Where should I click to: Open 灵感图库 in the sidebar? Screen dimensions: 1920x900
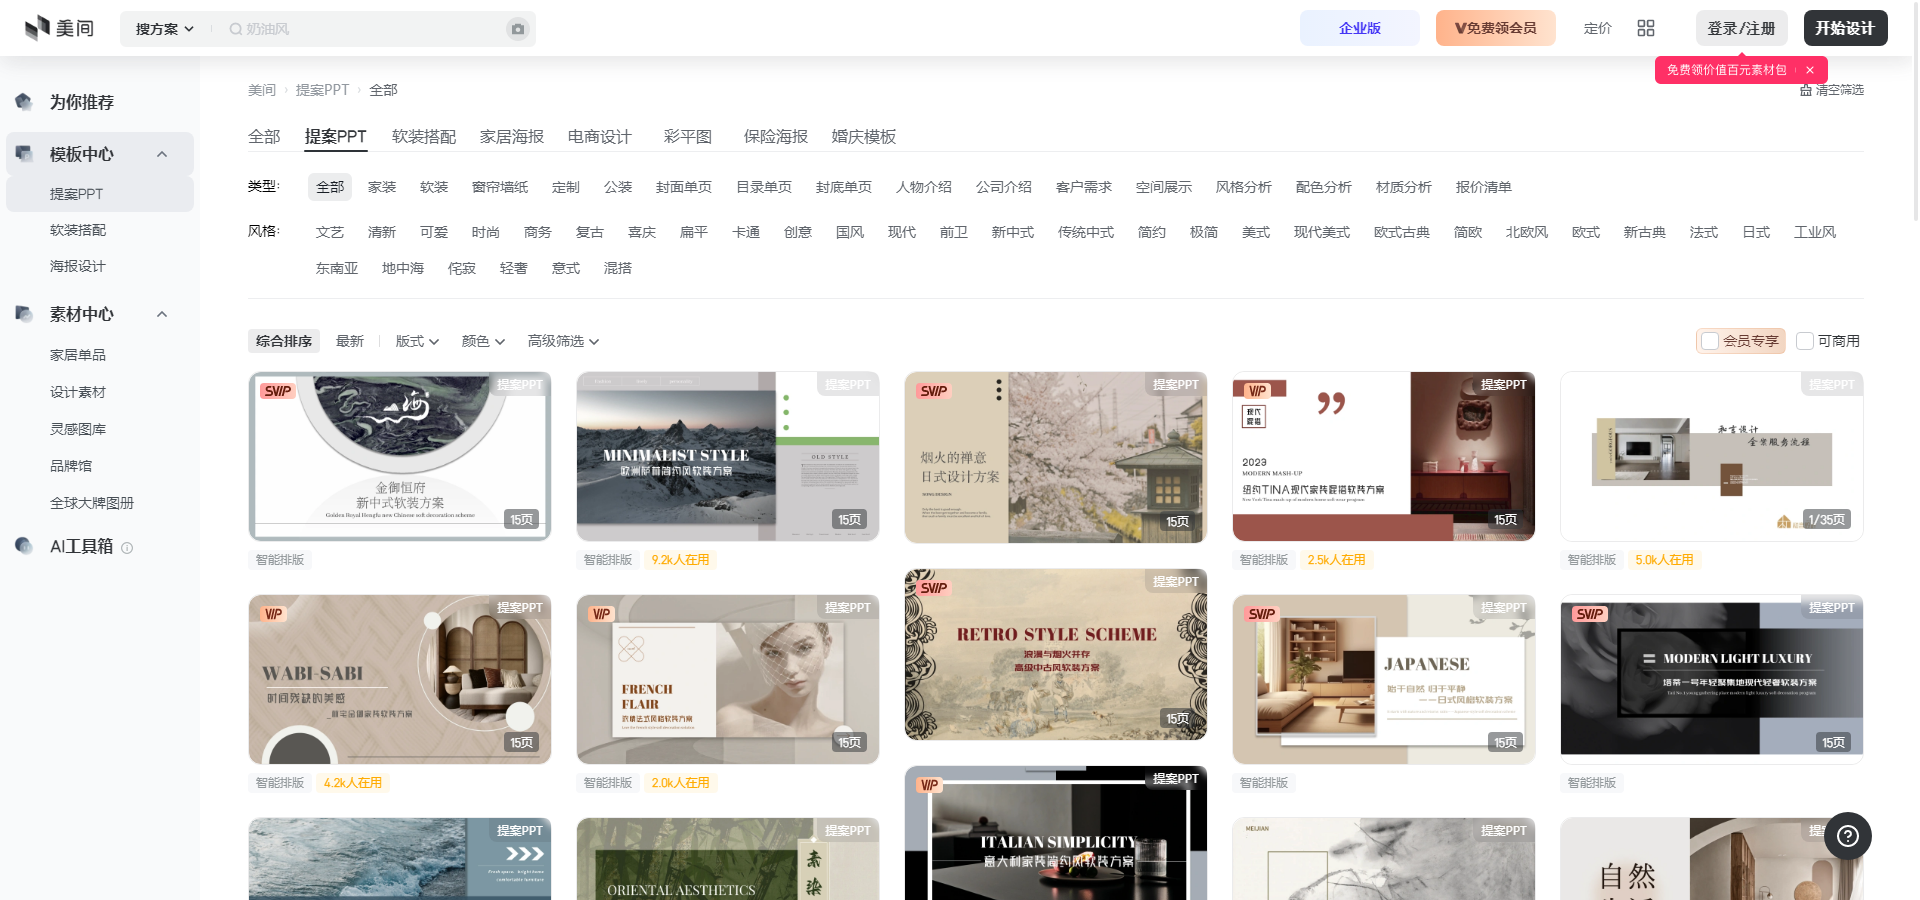78,429
